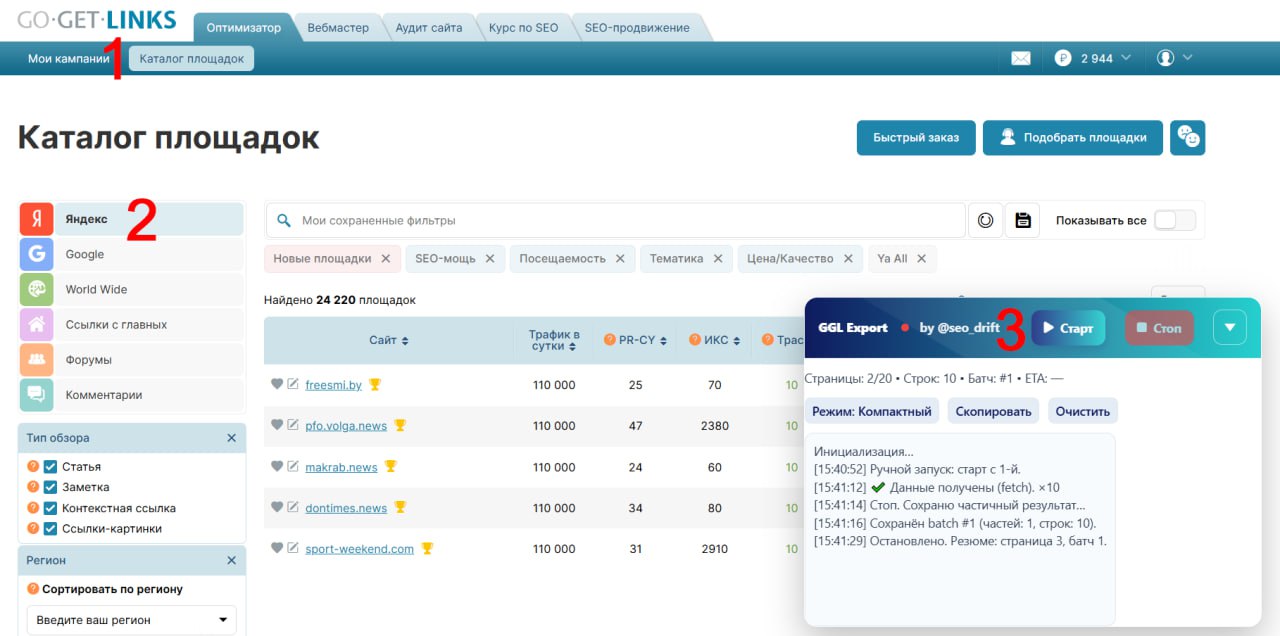
Task: Uncheck the Контекстная ссылка checkbox
Action: click(x=50, y=508)
